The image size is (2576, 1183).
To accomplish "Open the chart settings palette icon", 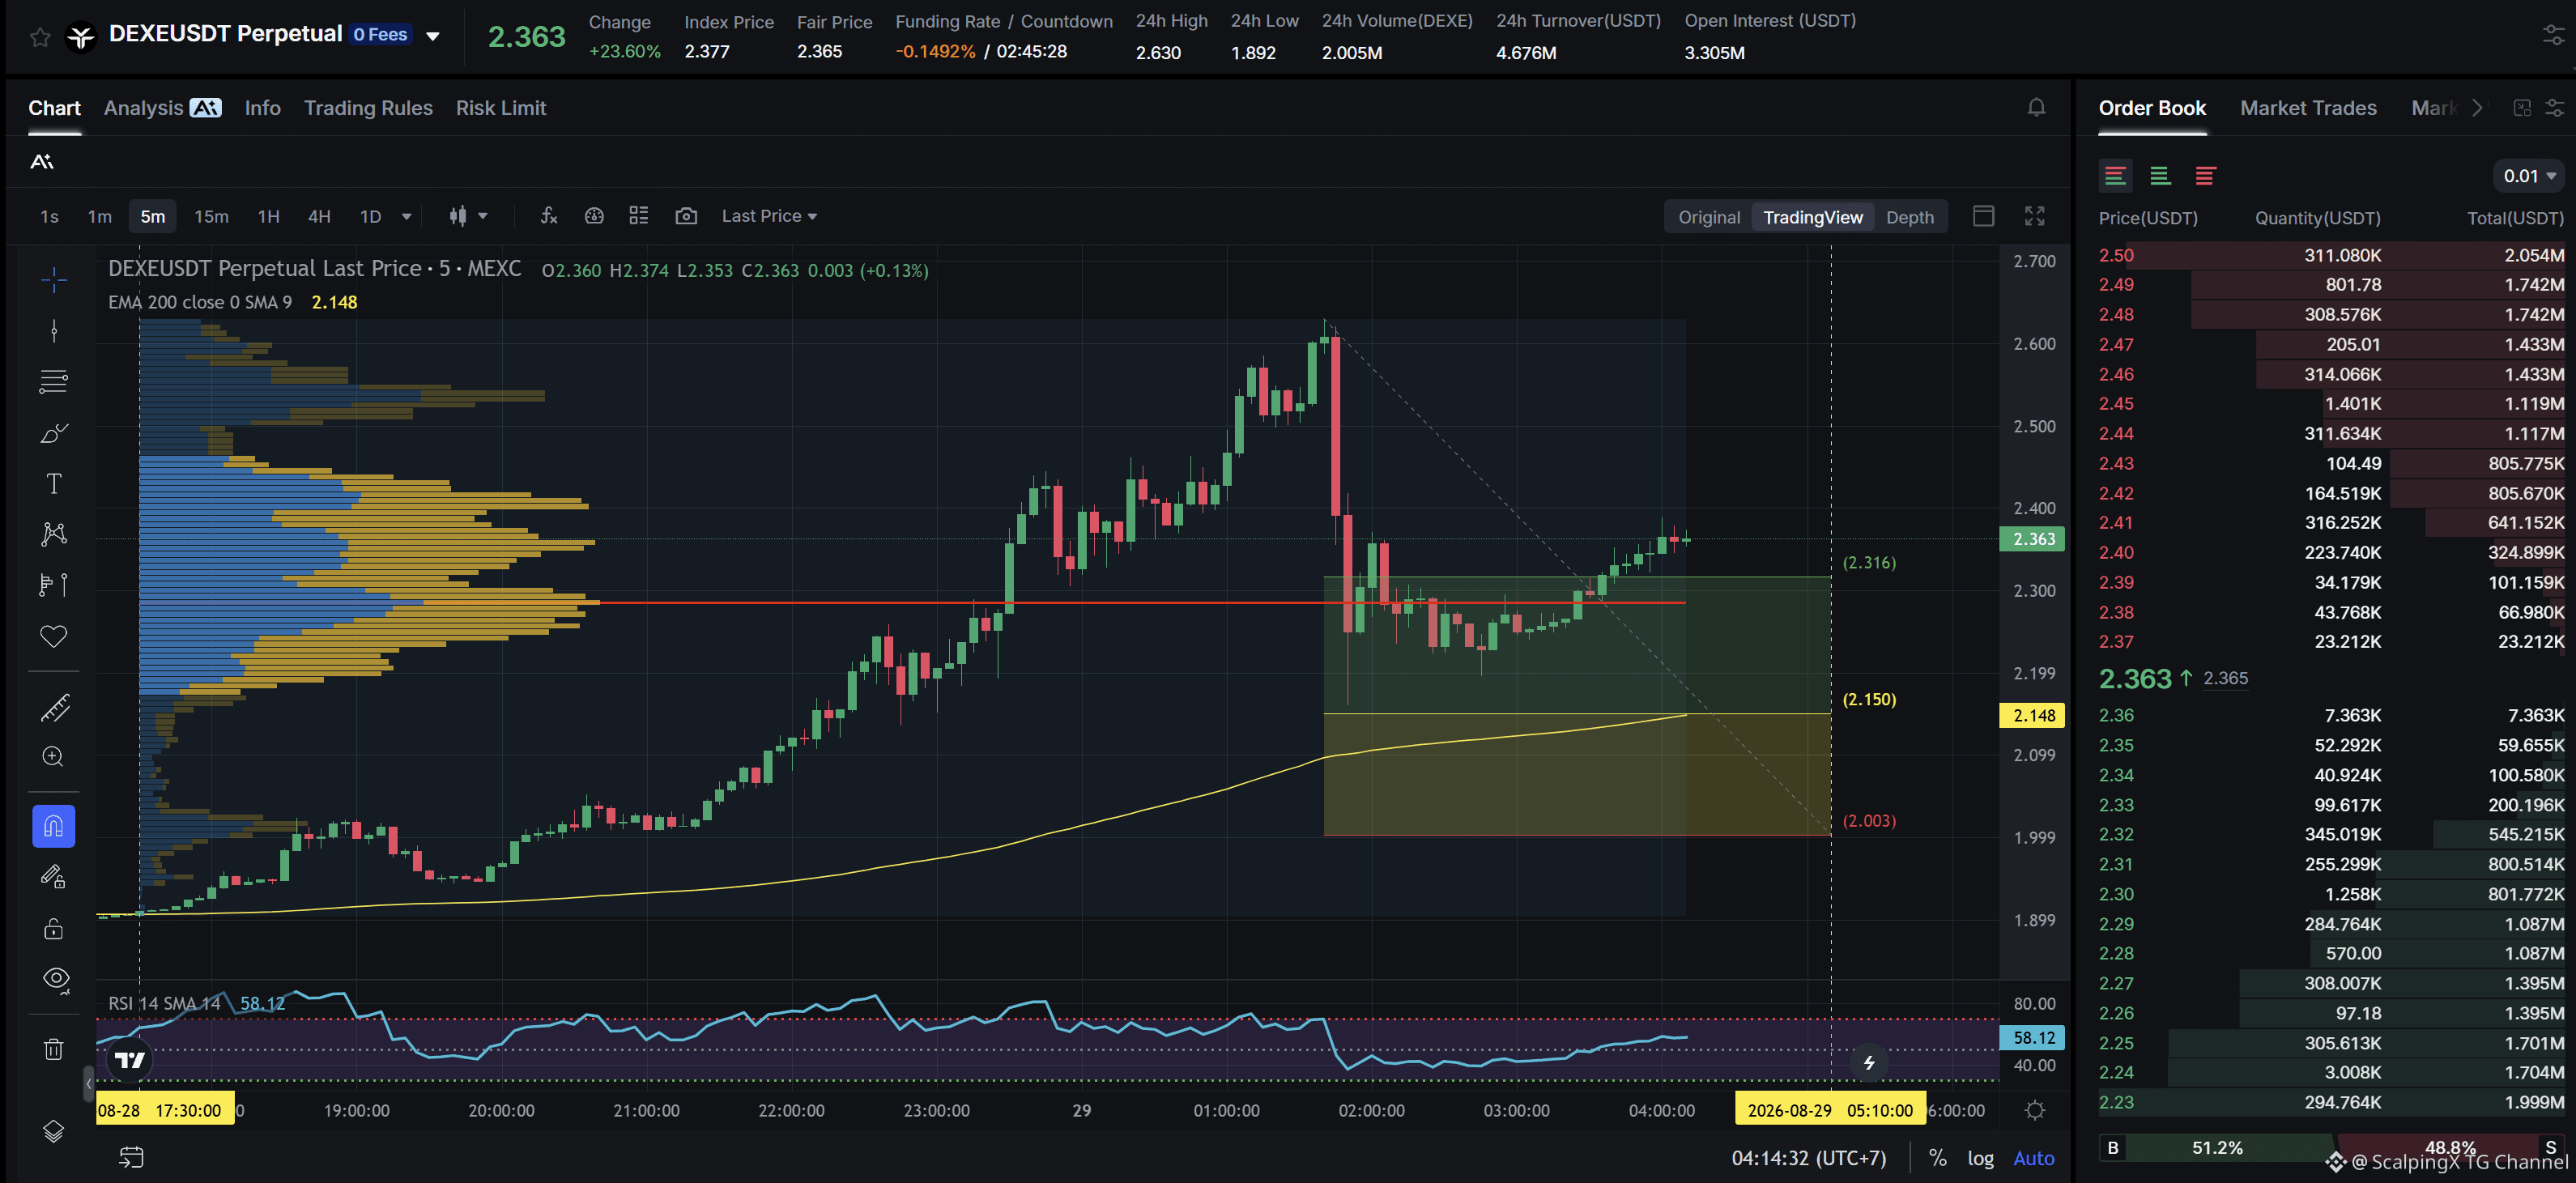I will 594,216.
